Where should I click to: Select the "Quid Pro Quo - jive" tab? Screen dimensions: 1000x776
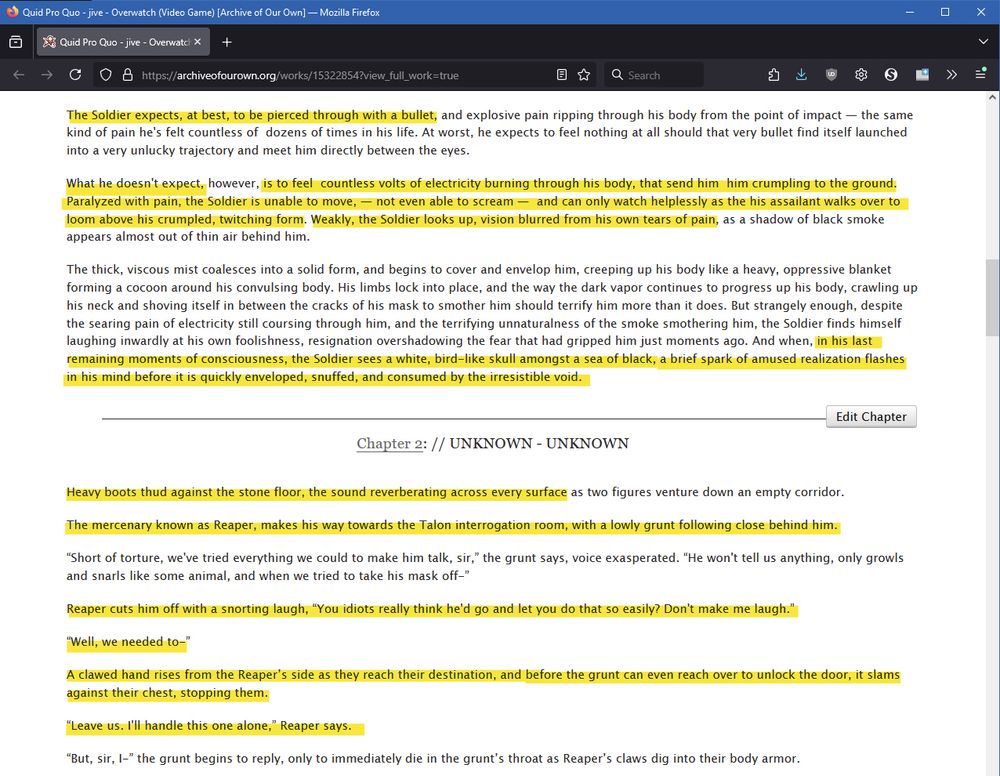(x=120, y=42)
